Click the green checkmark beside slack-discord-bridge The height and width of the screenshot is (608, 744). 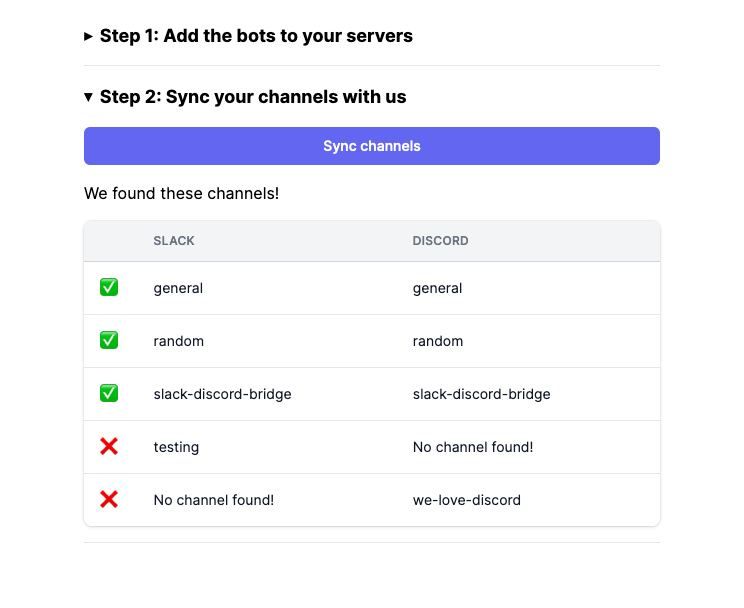(x=109, y=394)
